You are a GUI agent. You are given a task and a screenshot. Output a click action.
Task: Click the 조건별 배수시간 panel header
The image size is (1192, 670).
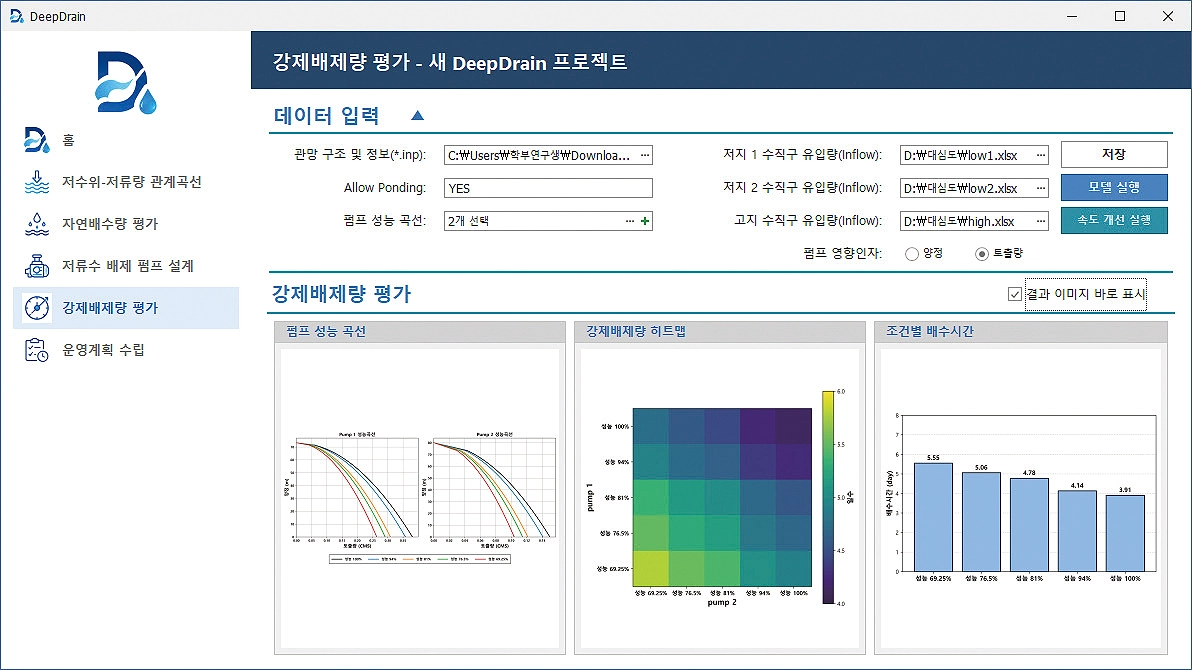pyautogui.click(x=1020, y=332)
